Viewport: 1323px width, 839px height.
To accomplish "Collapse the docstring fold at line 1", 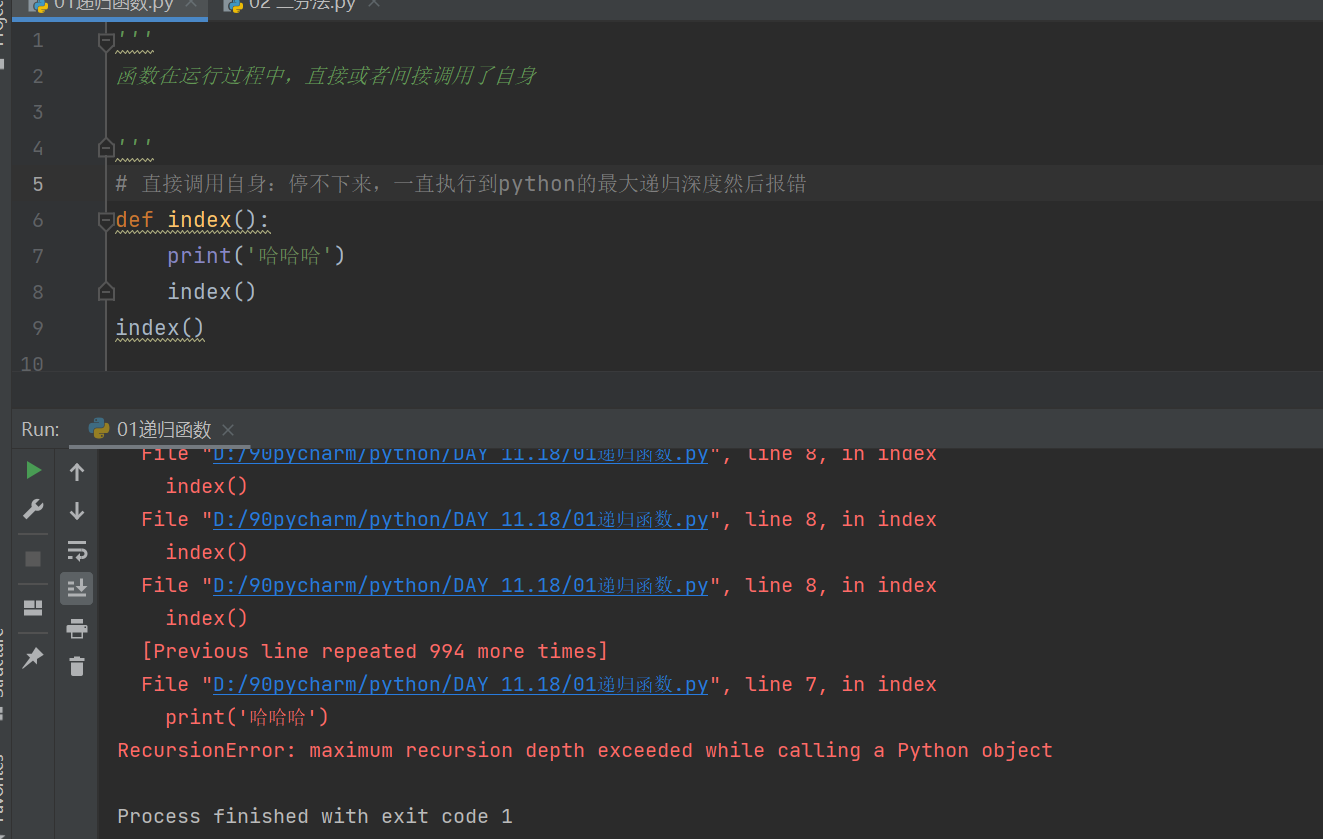I will tap(106, 41).
